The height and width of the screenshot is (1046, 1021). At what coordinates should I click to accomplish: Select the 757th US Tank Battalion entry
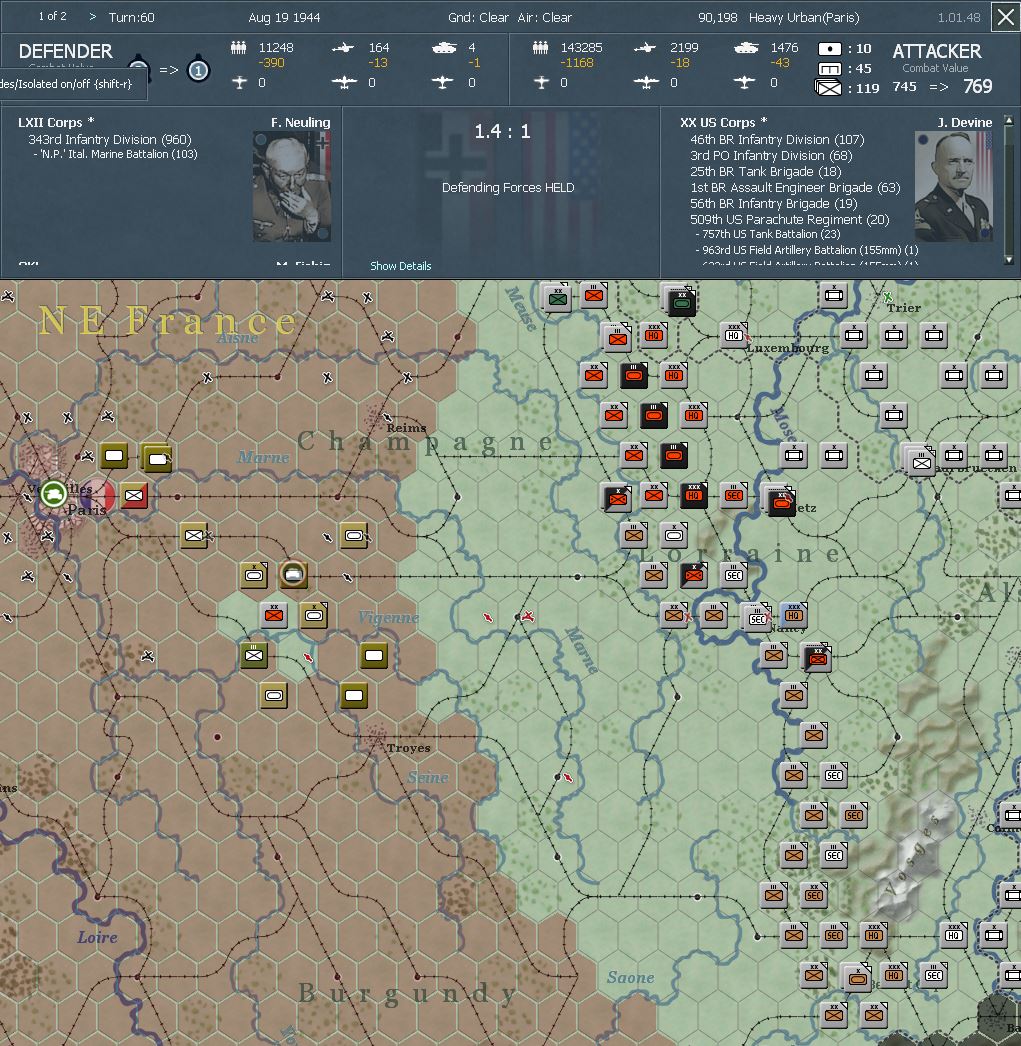pyautogui.click(x=768, y=234)
